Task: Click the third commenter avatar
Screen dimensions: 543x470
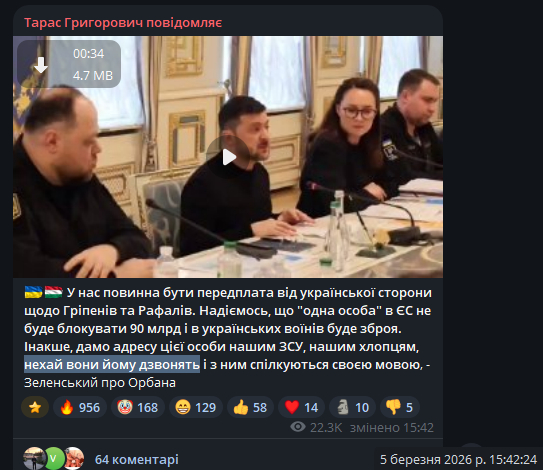Action: (74, 459)
